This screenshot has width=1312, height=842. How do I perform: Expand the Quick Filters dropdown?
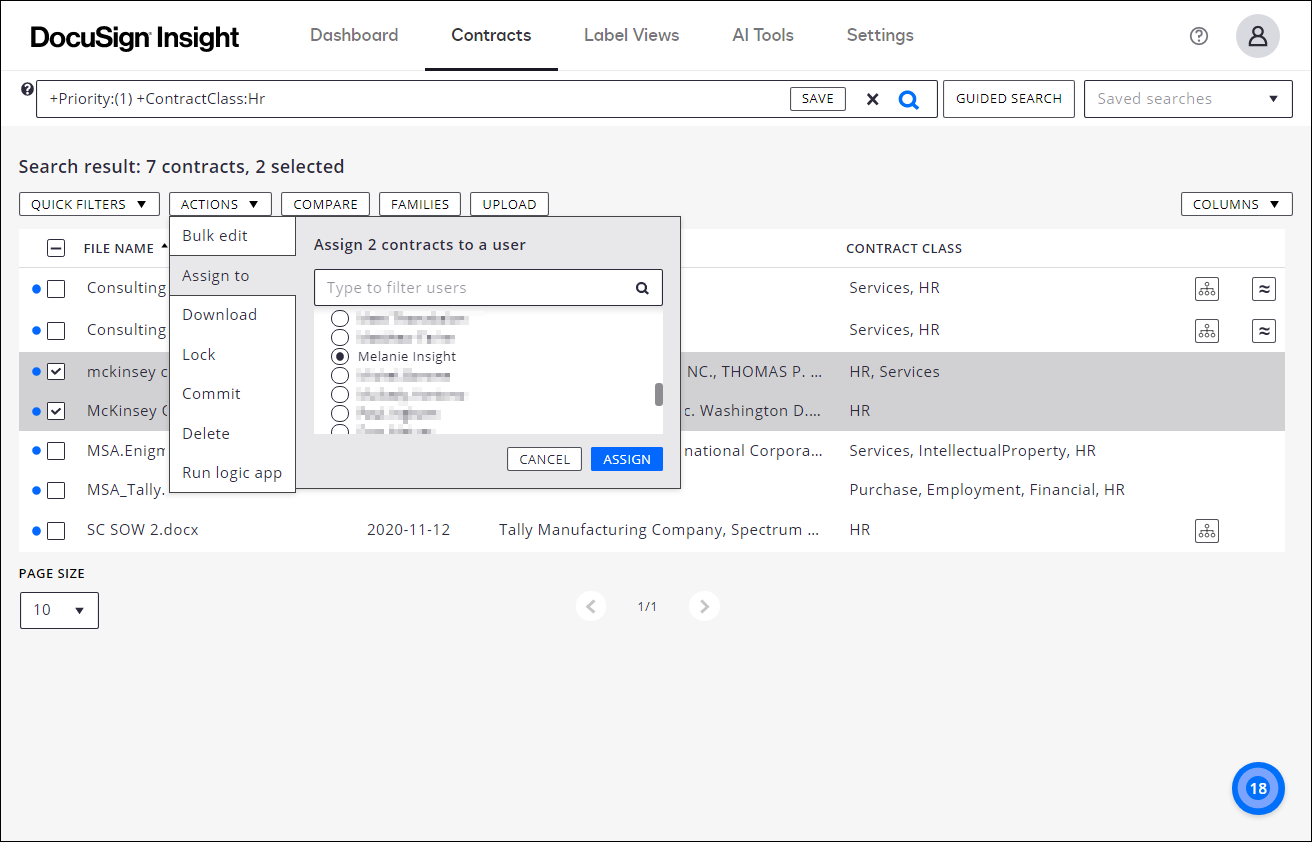(89, 203)
